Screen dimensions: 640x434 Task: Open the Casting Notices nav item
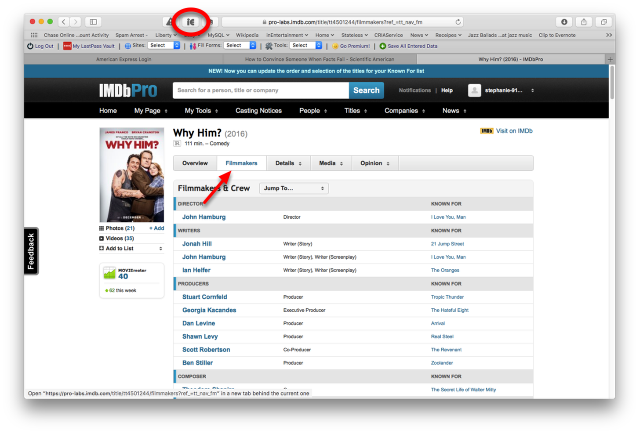click(x=258, y=111)
